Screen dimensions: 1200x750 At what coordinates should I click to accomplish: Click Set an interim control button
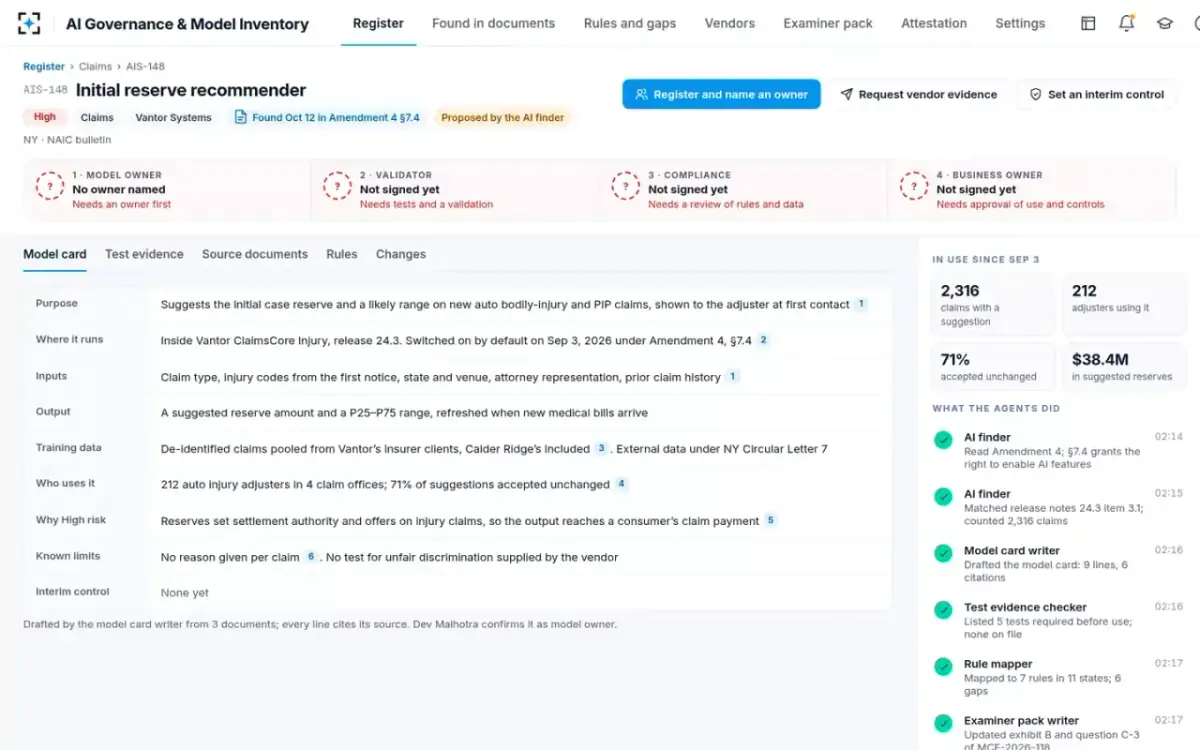click(1097, 94)
